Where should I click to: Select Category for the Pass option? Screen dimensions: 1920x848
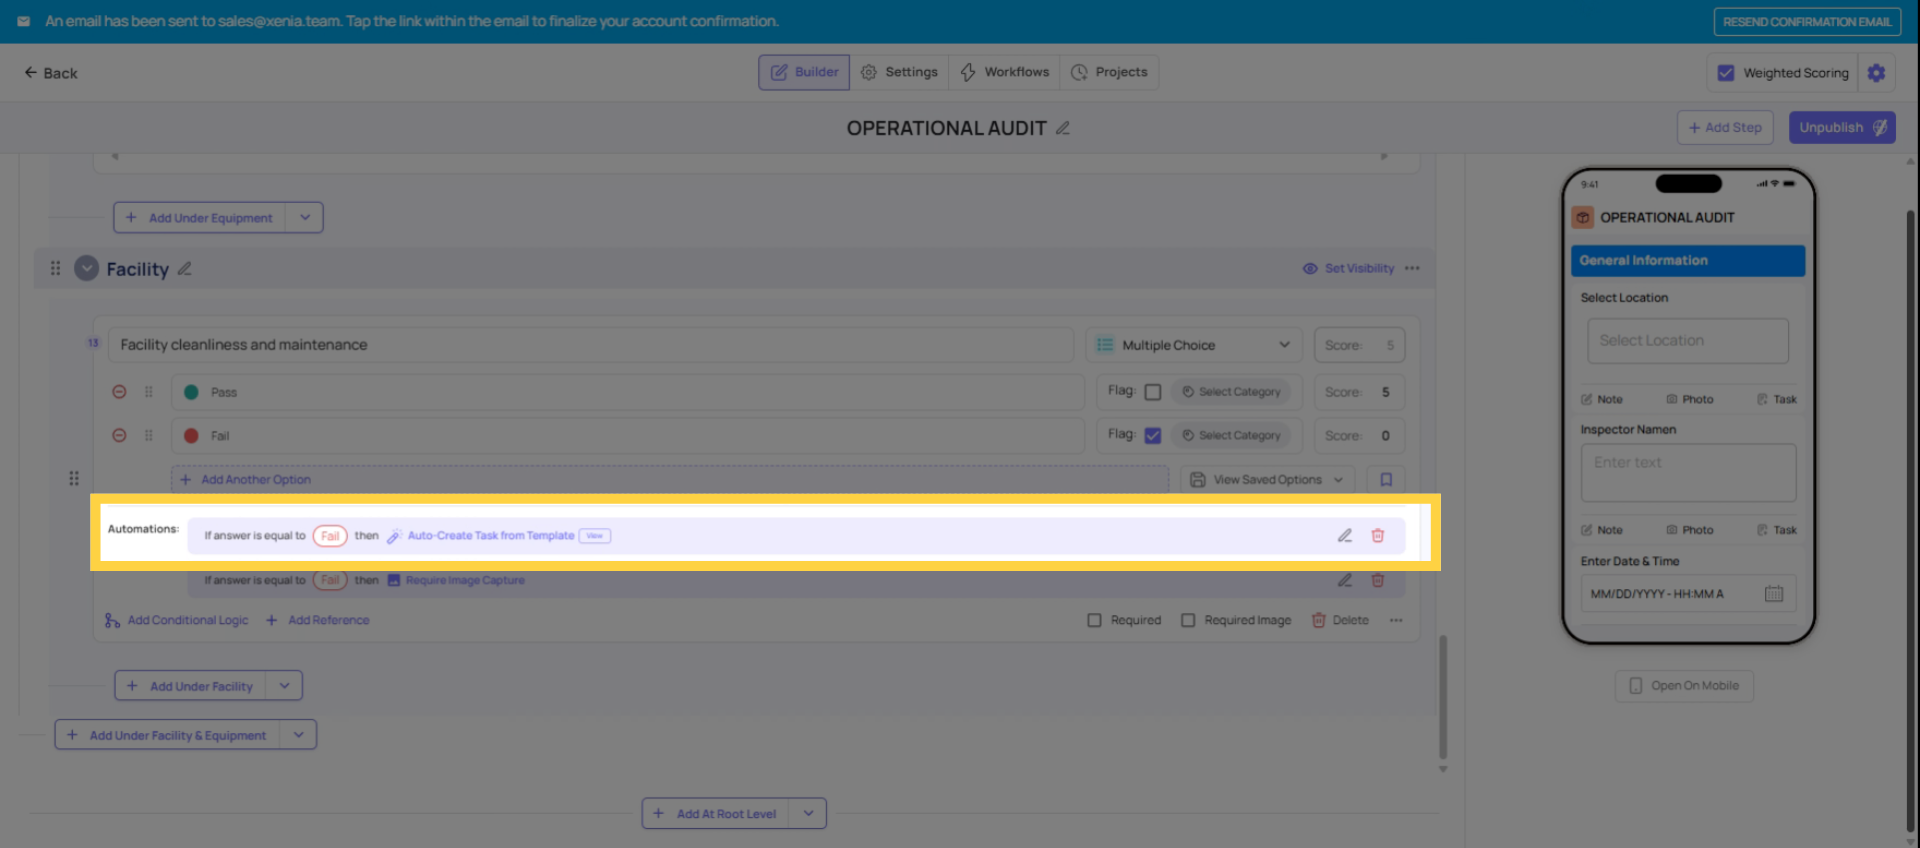coord(1231,392)
